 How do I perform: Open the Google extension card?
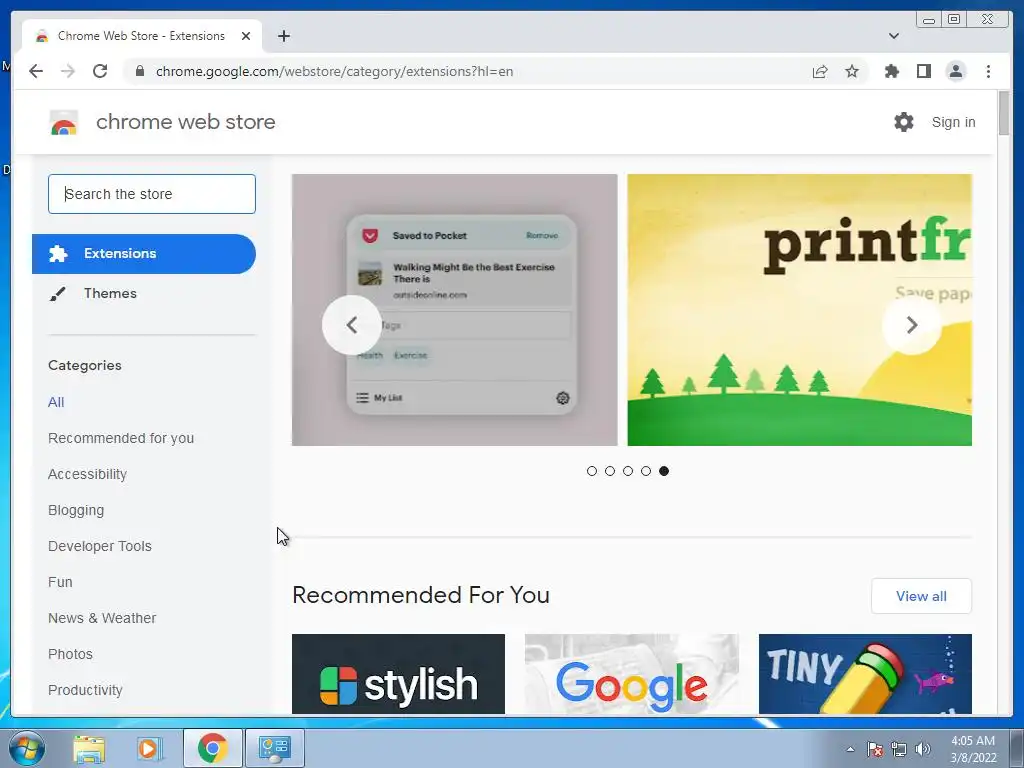pyautogui.click(x=632, y=674)
